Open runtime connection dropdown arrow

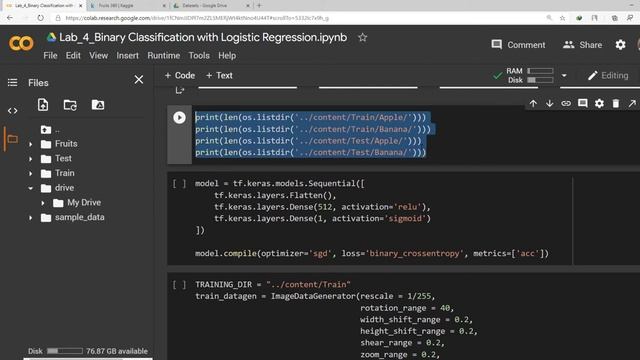[564, 76]
